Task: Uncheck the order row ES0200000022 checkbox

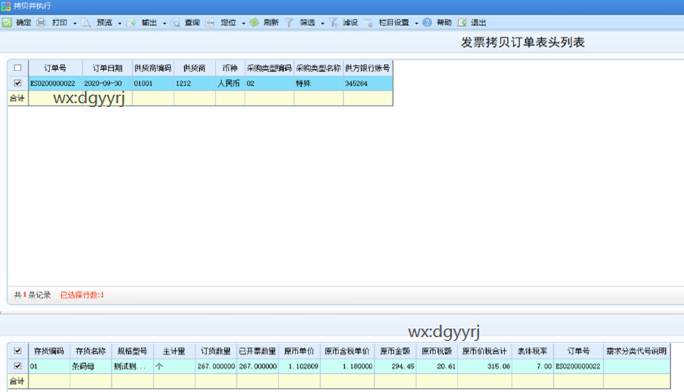Action: [x=17, y=83]
